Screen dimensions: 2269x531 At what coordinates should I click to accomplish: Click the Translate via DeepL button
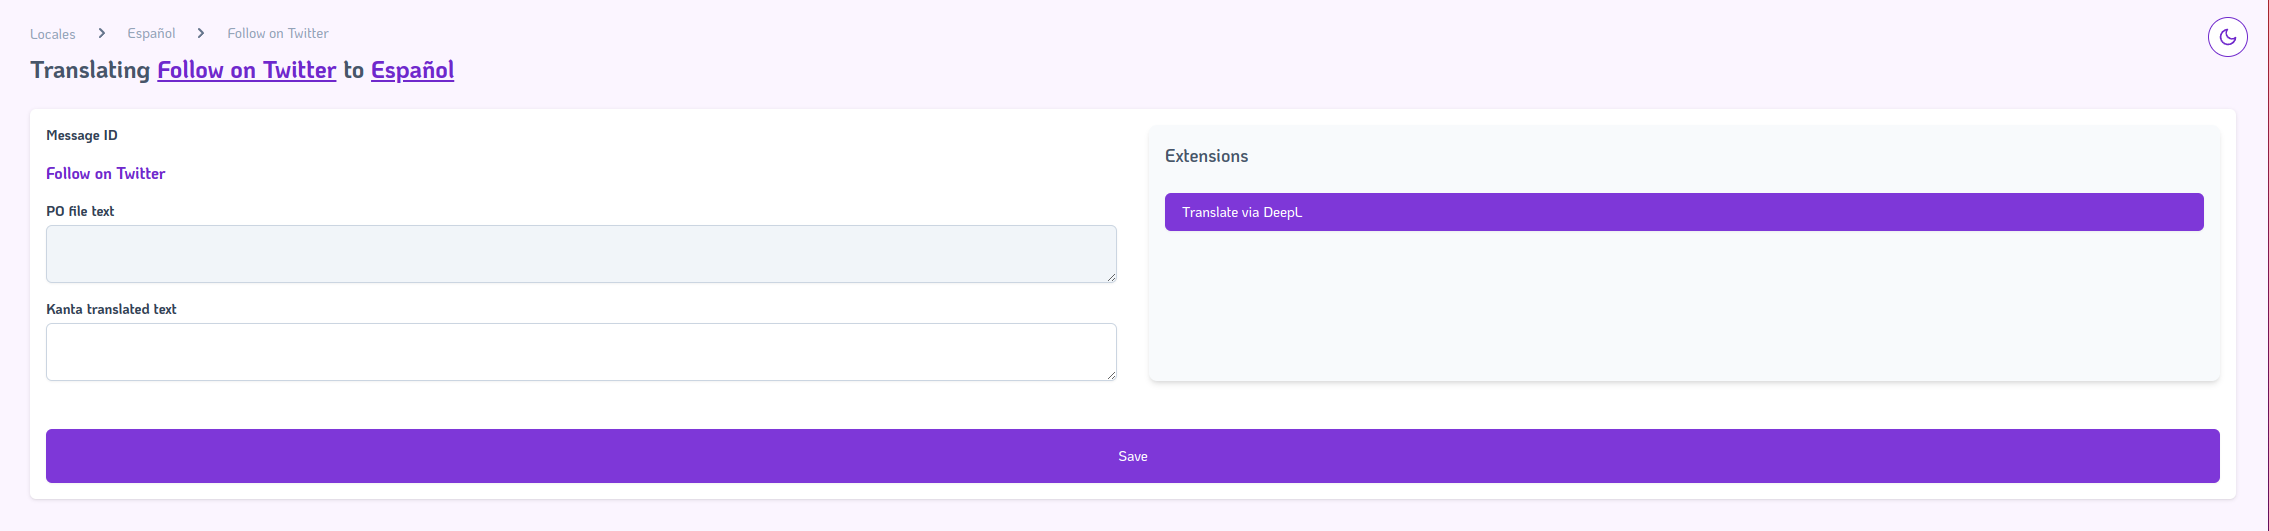pyautogui.click(x=1683, y=212)
